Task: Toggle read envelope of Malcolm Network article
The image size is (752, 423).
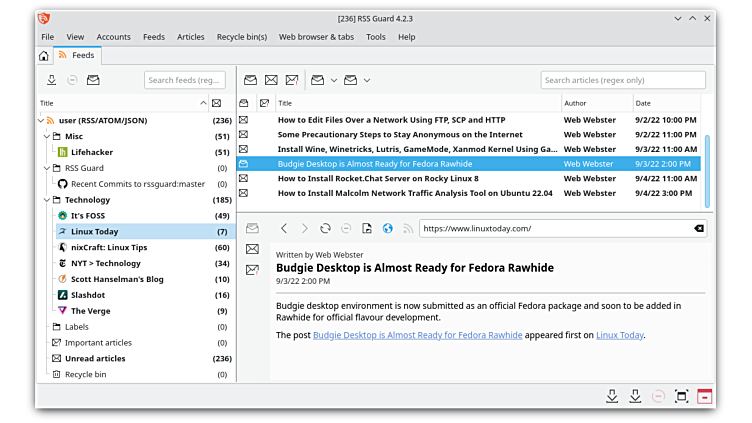Action: 243,194
